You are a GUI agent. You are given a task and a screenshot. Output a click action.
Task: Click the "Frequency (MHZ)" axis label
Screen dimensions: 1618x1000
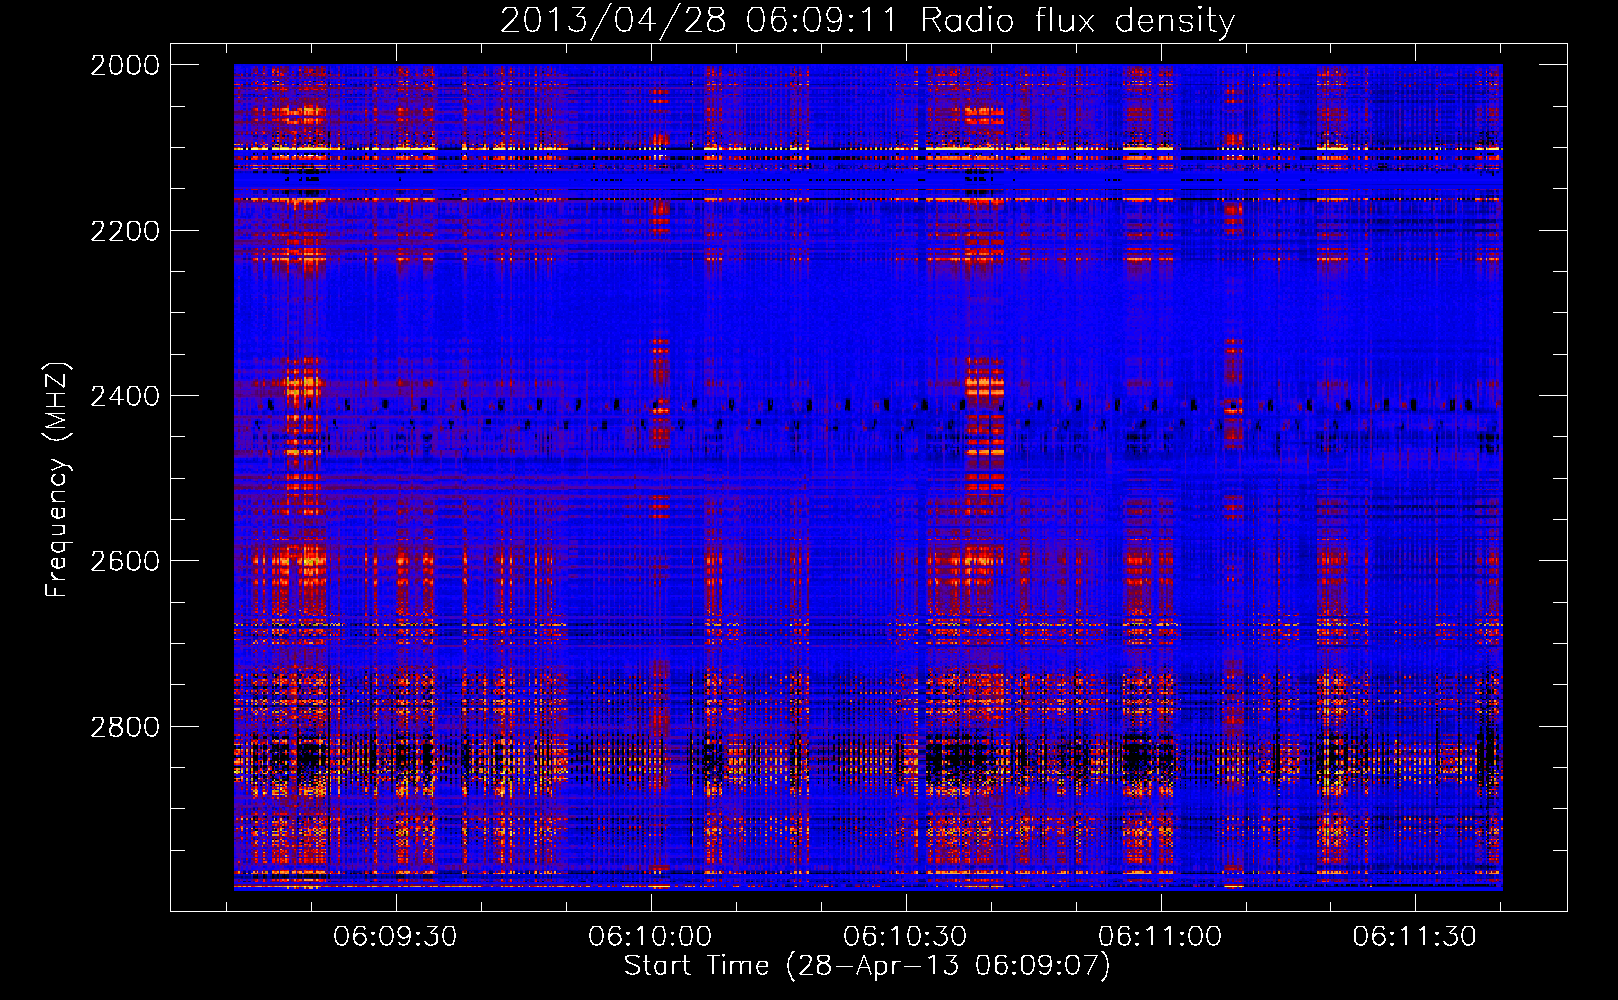57,480
